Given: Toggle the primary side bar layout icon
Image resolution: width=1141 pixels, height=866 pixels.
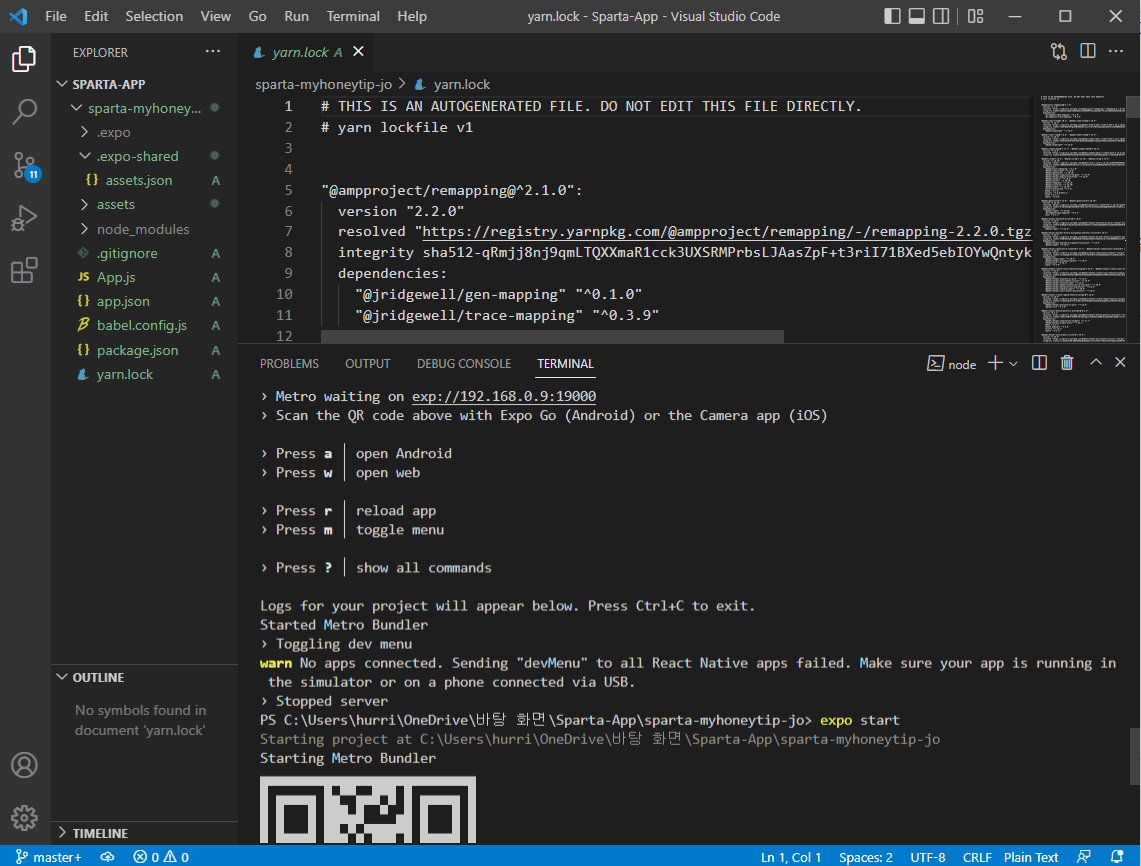Looking at the screenshot, I should pos(892,16).
